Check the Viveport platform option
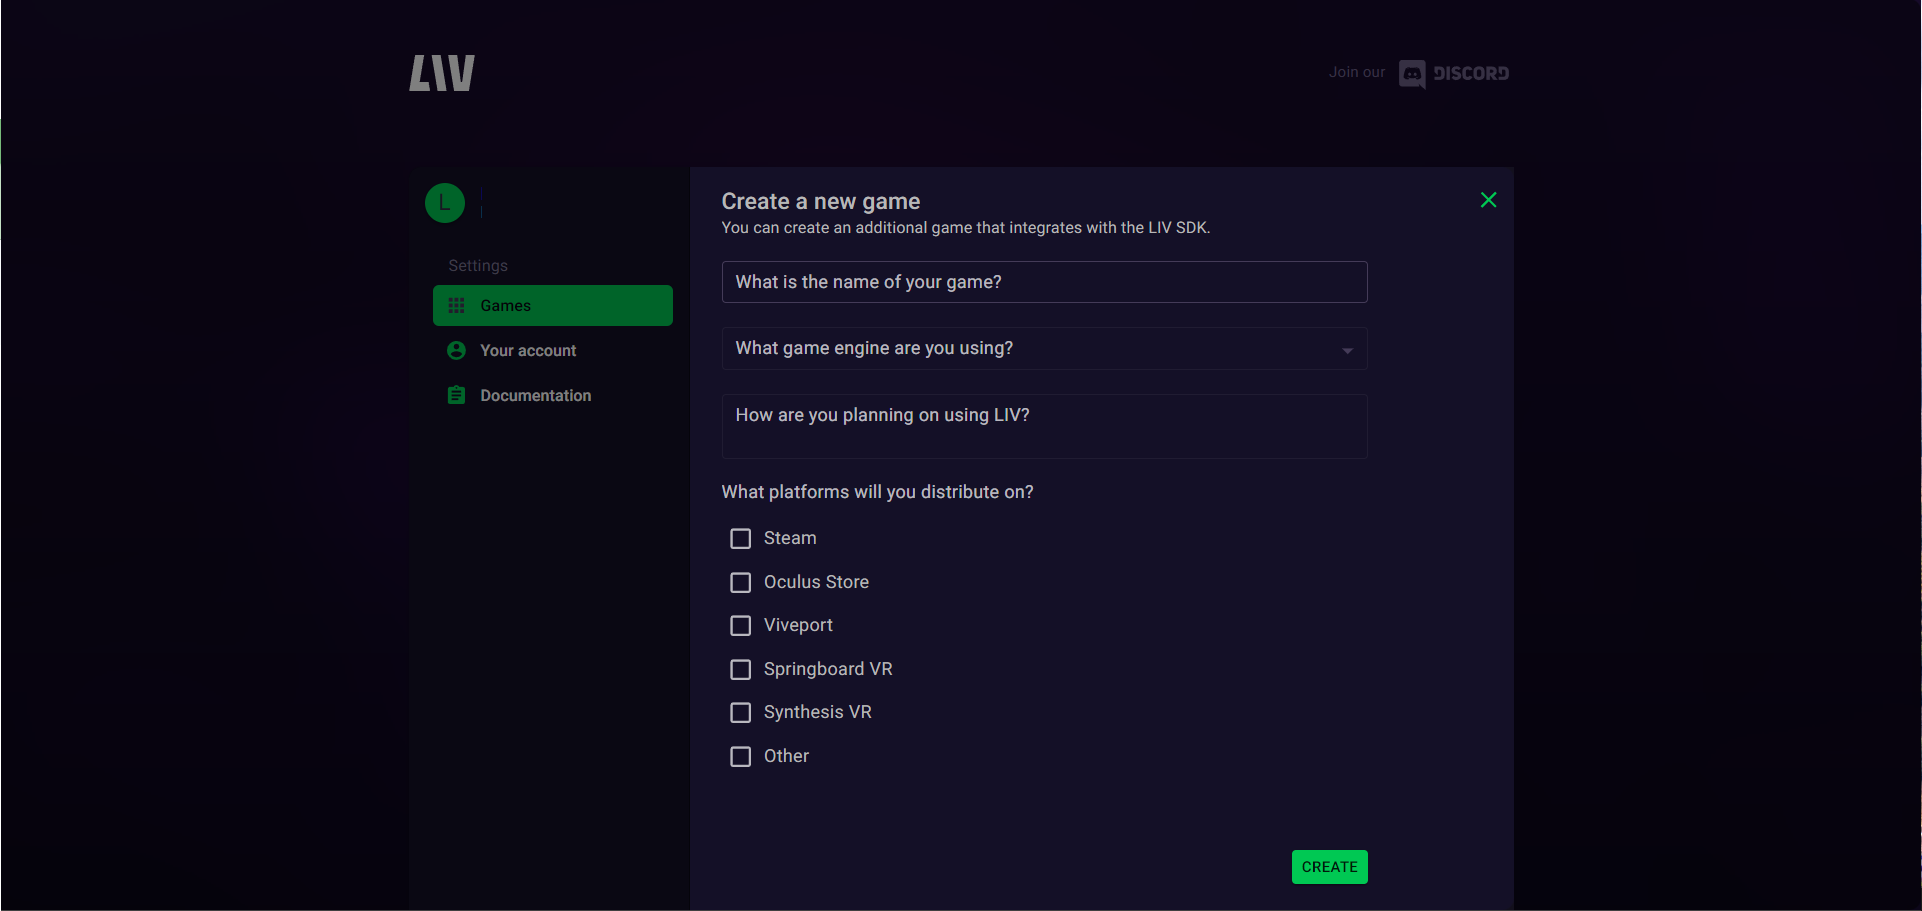1922x911 pixels. pos(741,626)
